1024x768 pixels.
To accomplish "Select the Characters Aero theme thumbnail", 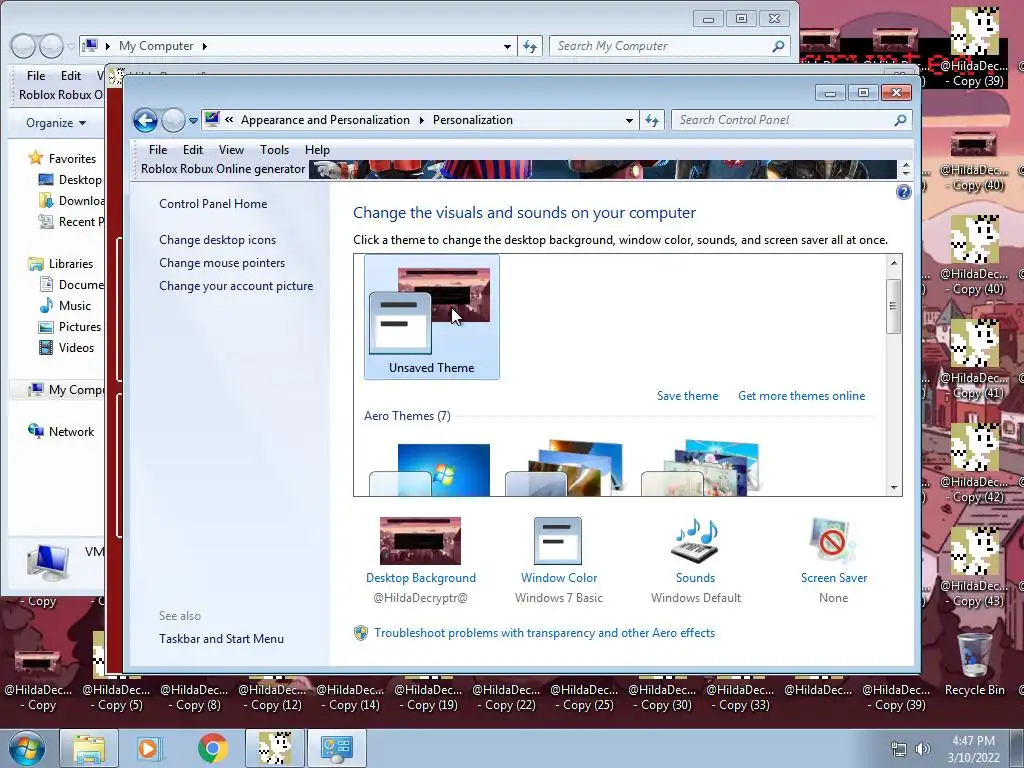I will click(700, 468).
